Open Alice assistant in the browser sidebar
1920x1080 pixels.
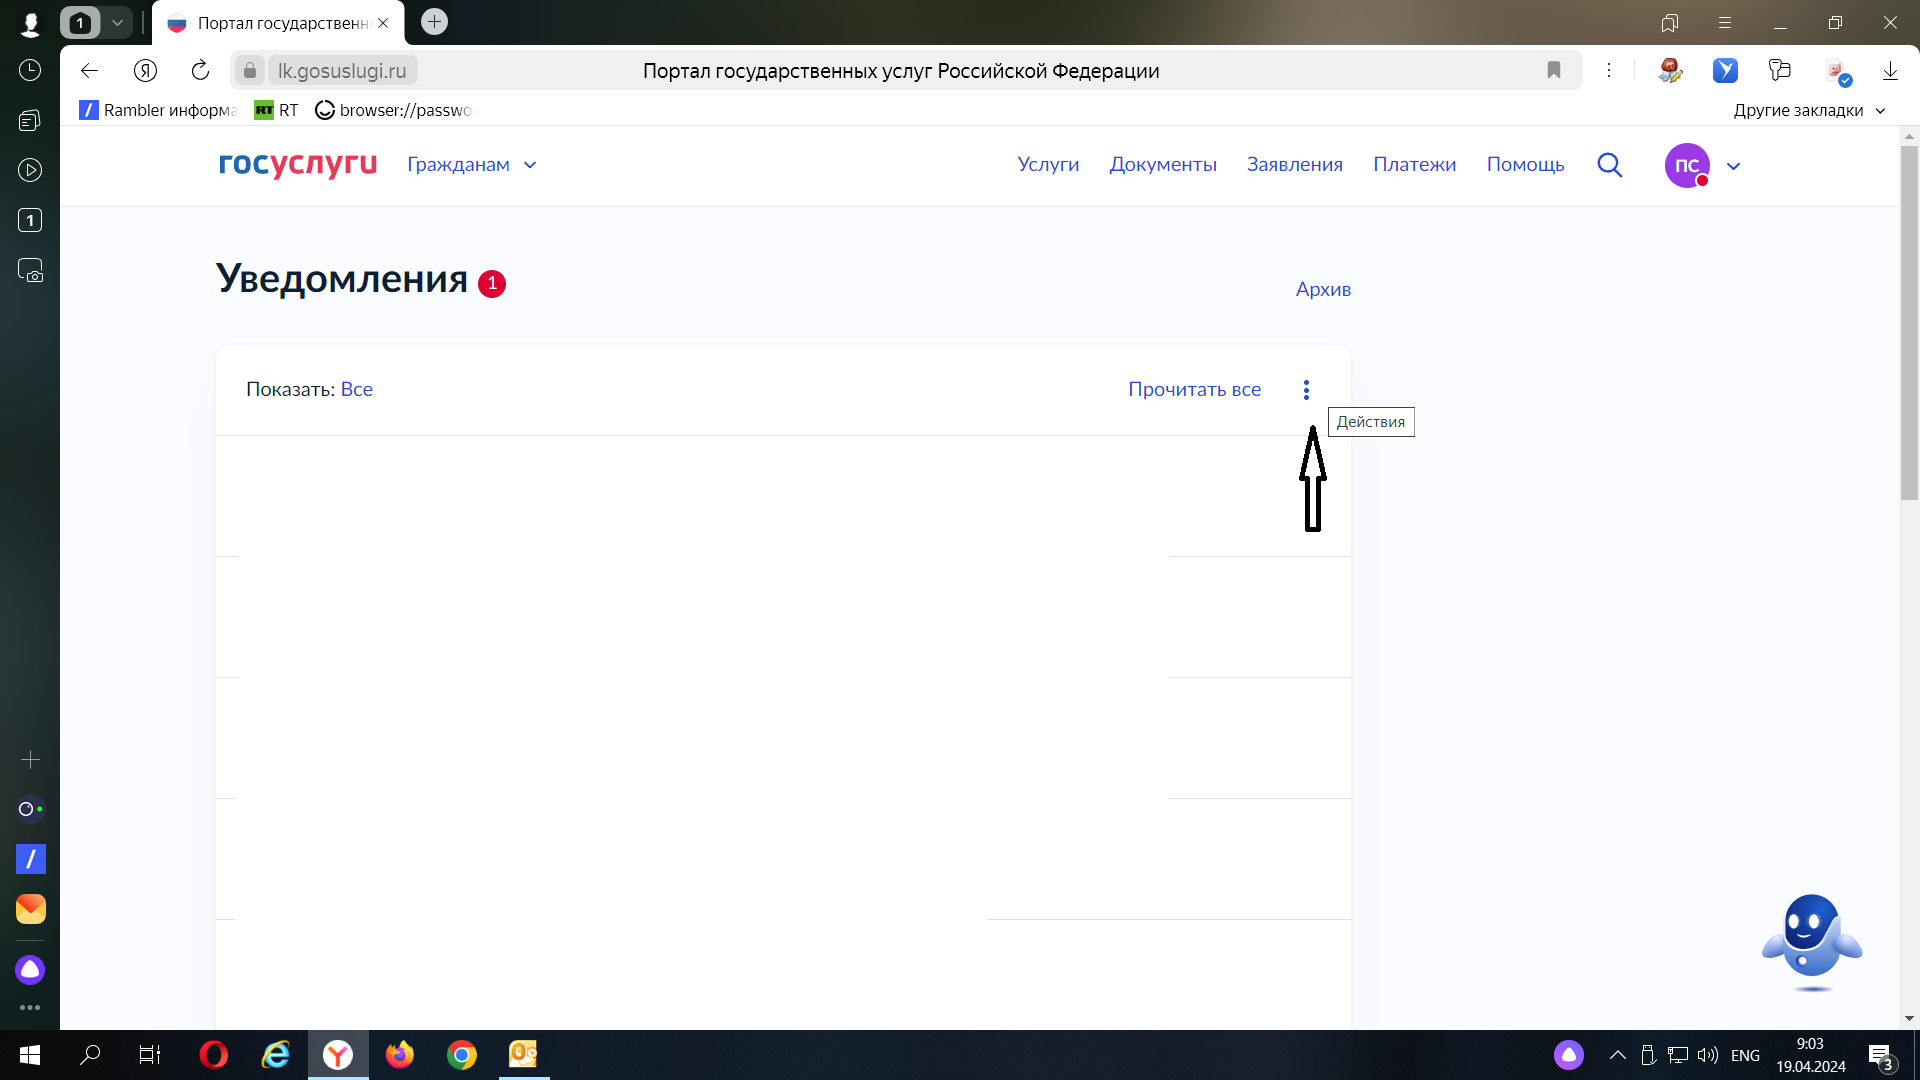tap(30, 969)
